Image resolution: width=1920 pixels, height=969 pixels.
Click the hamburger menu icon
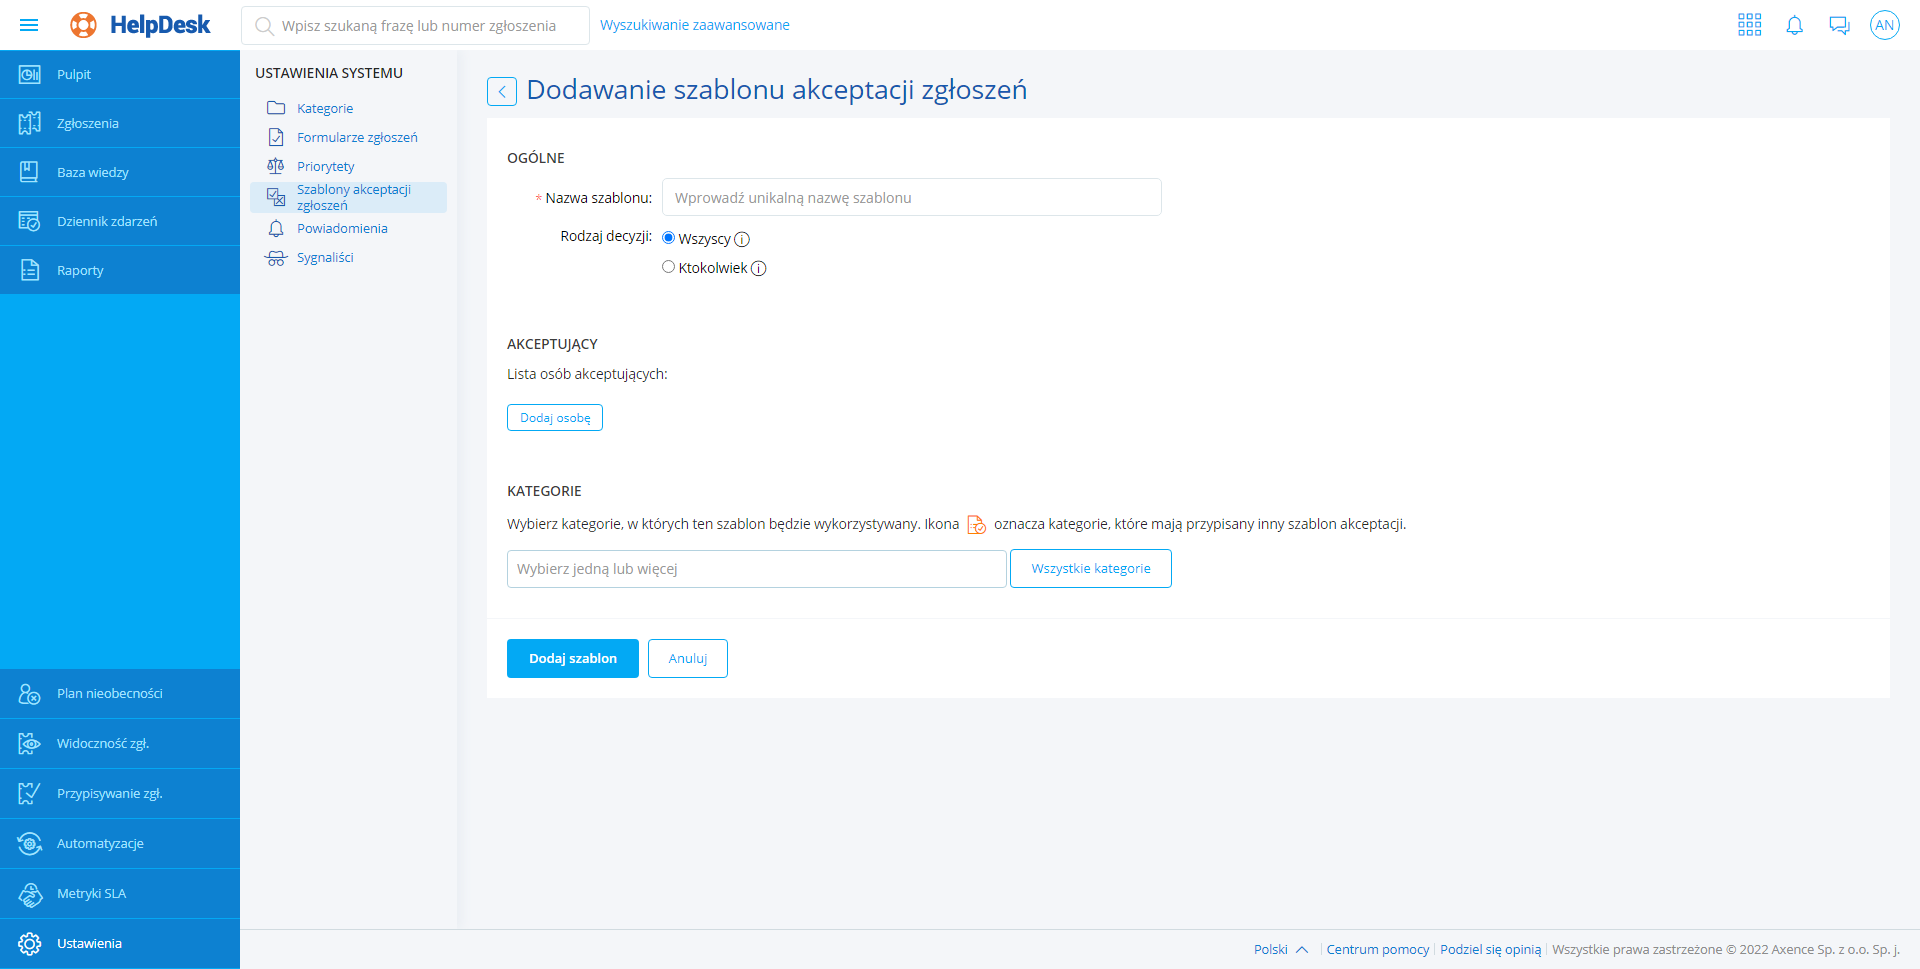pyautogui.click(x=29, y=25)
